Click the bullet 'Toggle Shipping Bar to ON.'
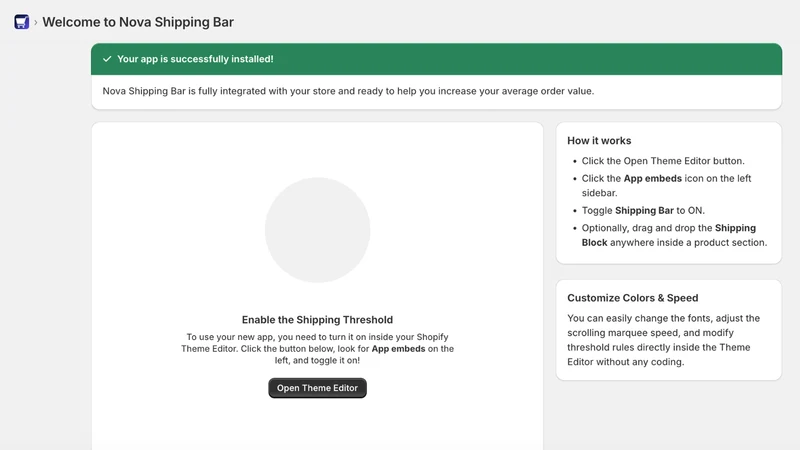Viewport: 800px width, 450px height. (x=643, y=211)
